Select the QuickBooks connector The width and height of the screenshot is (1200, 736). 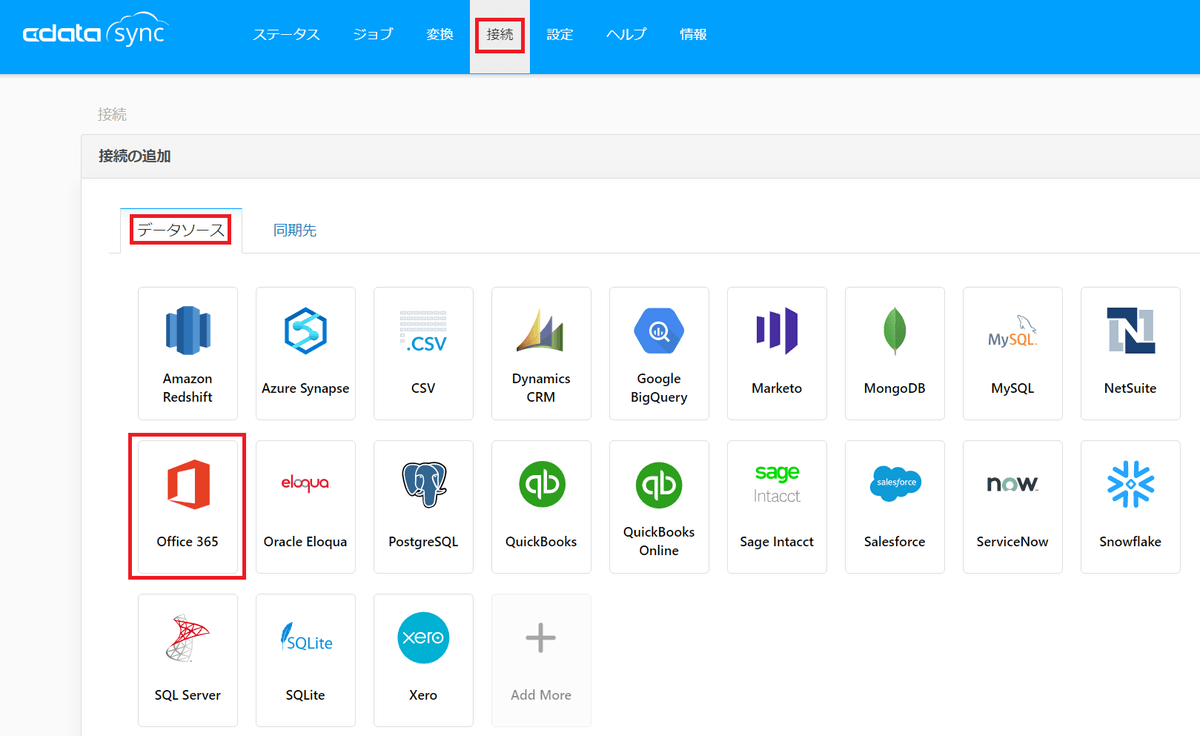(541, 507)
